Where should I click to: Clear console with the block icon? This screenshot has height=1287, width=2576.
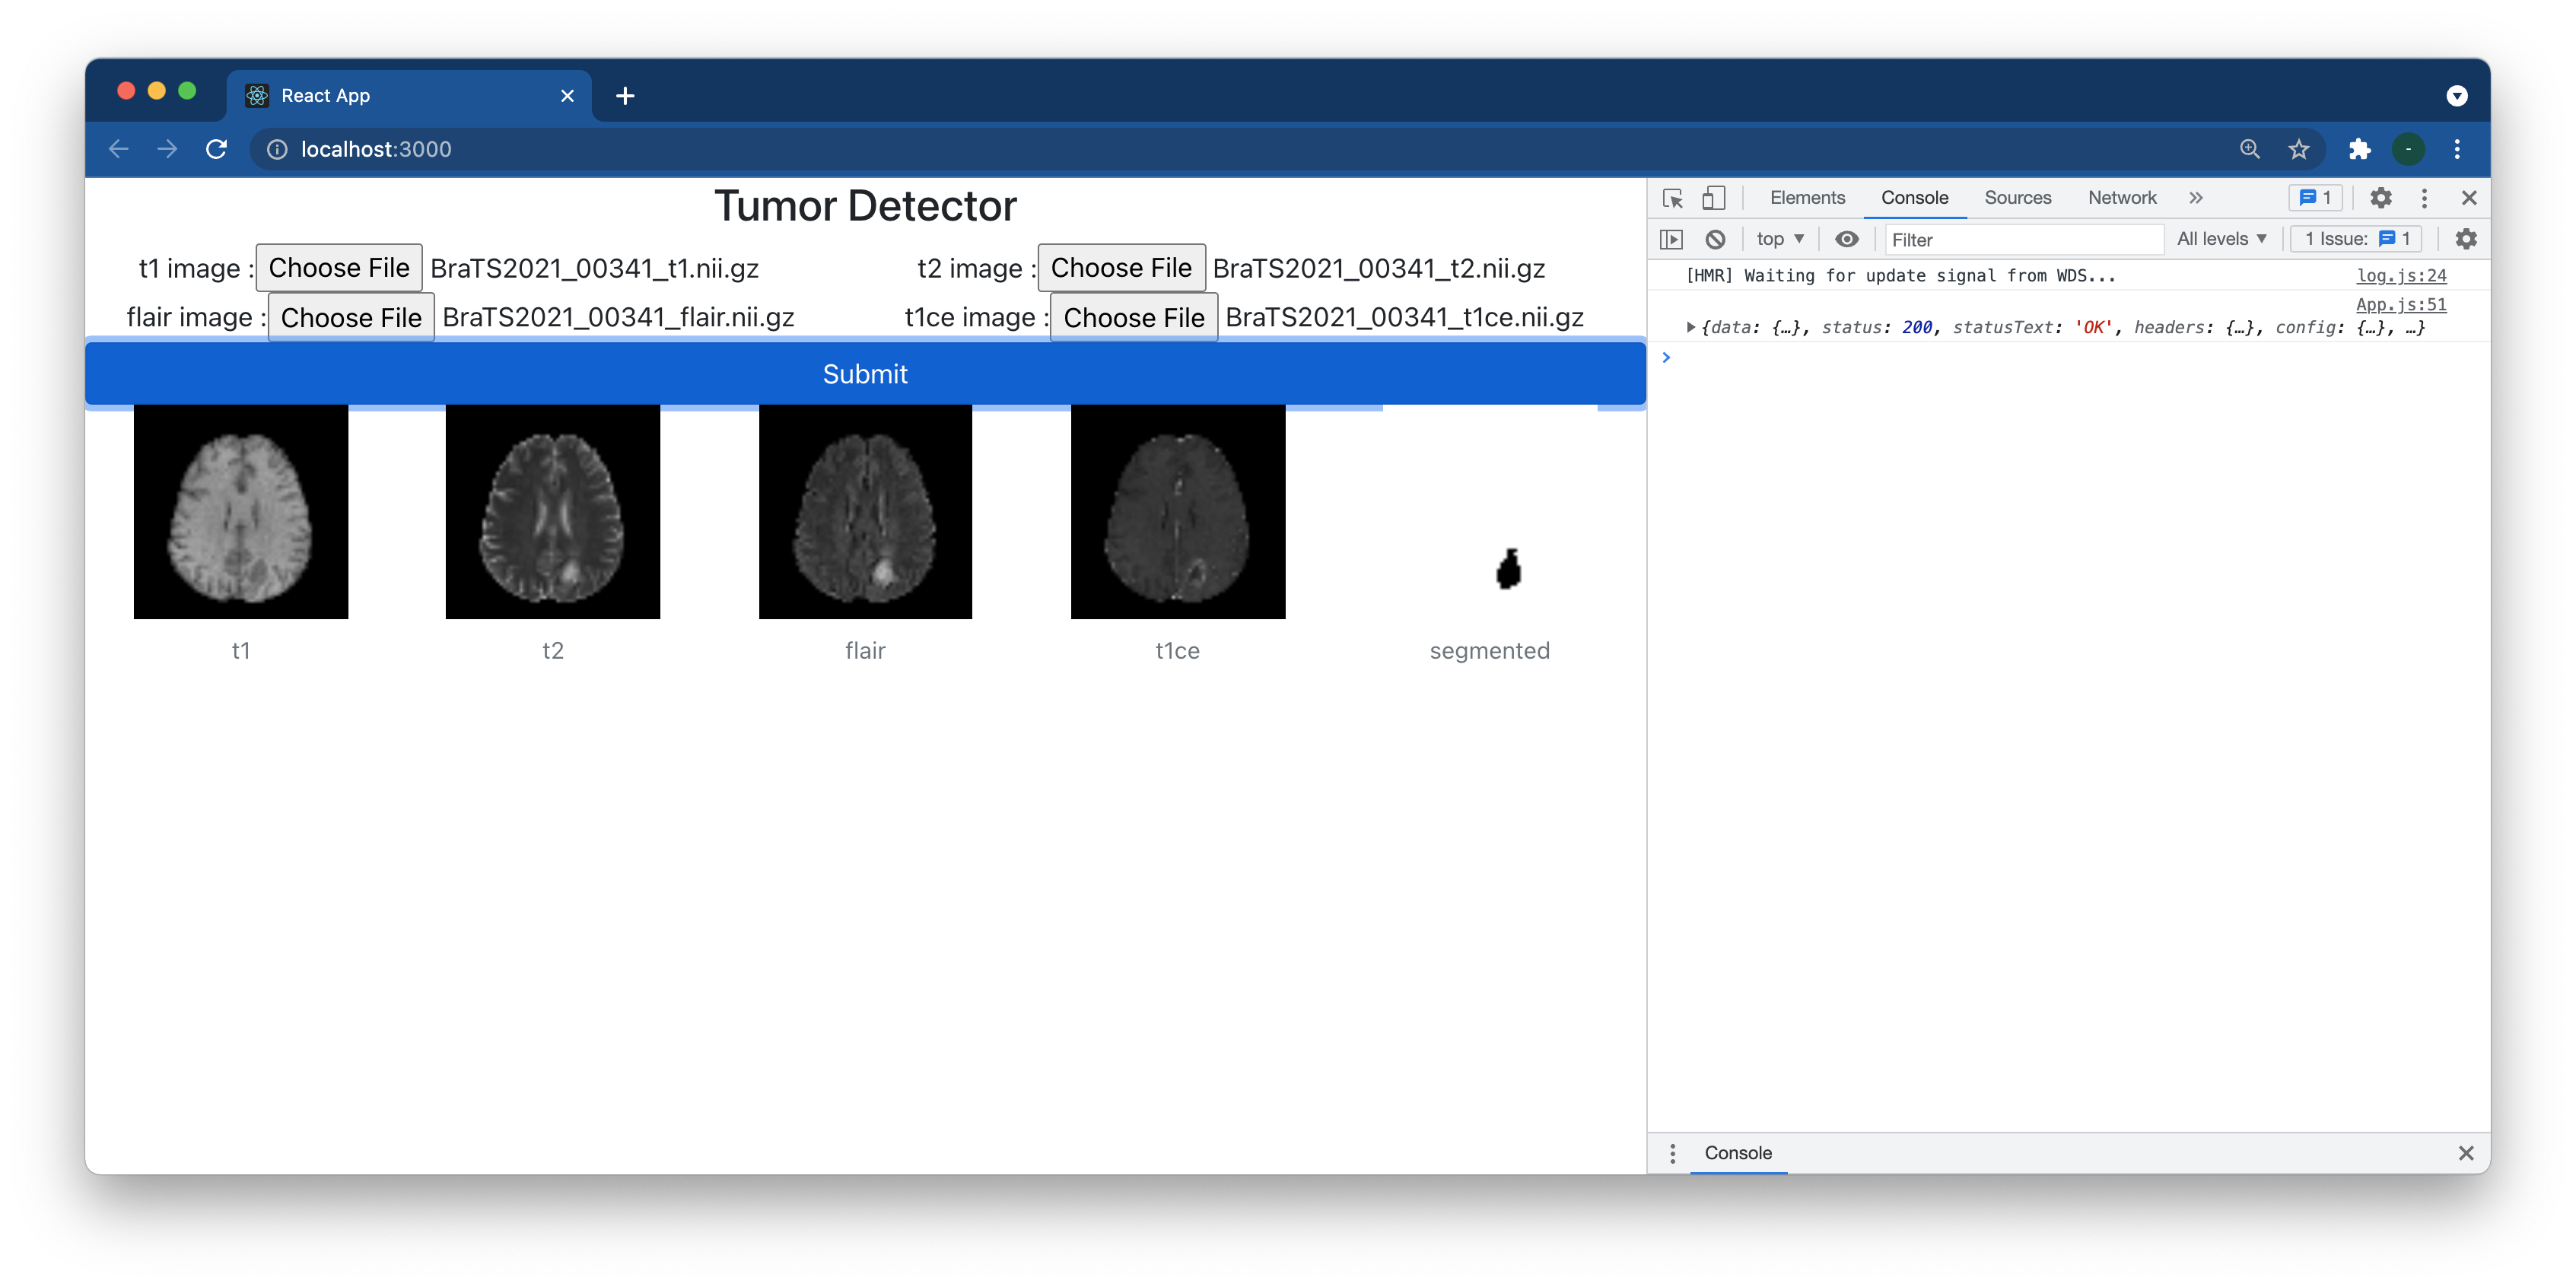click(x=1715, y=239)
